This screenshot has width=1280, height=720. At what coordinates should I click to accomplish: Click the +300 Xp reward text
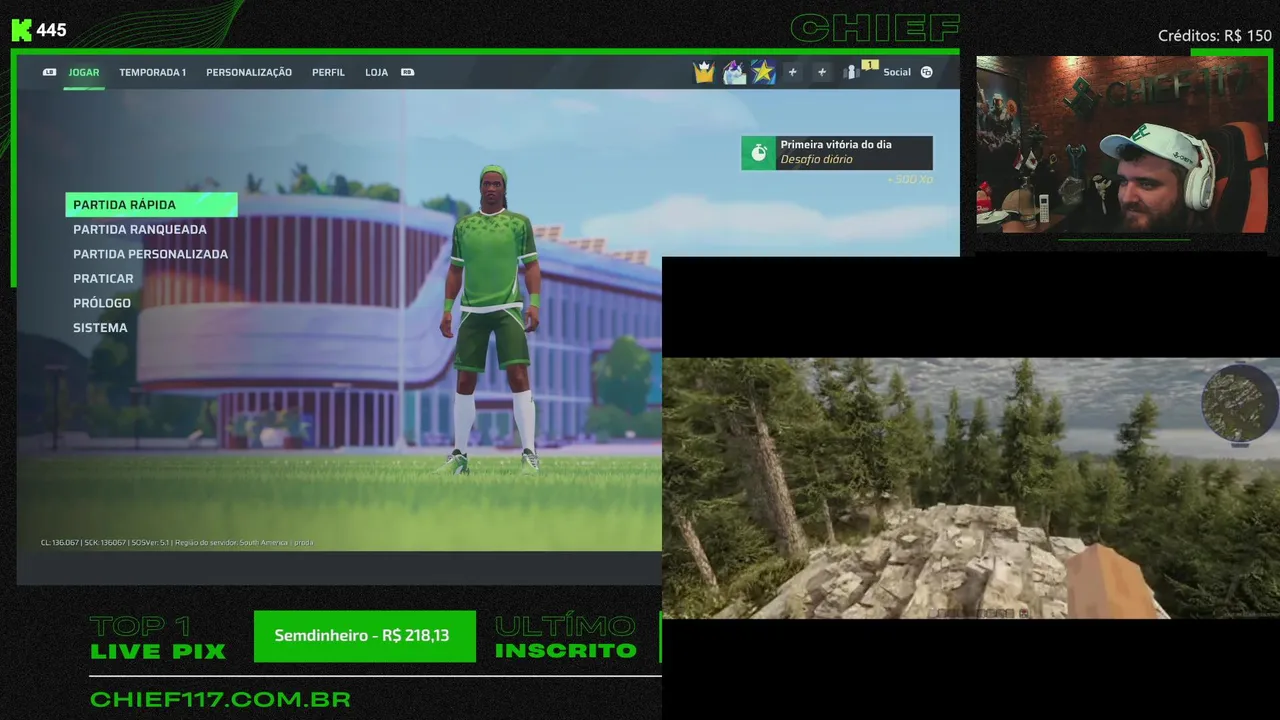click(x=909, y=180)
